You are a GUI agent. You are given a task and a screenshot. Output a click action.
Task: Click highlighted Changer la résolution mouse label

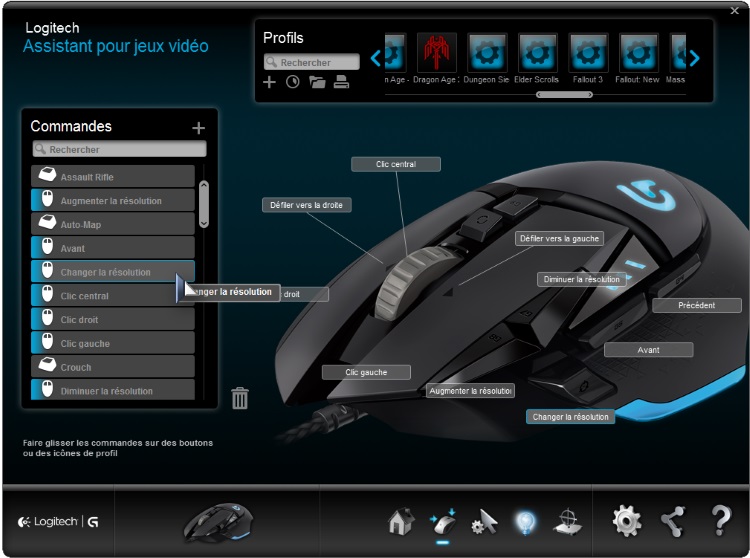[570, 416]
